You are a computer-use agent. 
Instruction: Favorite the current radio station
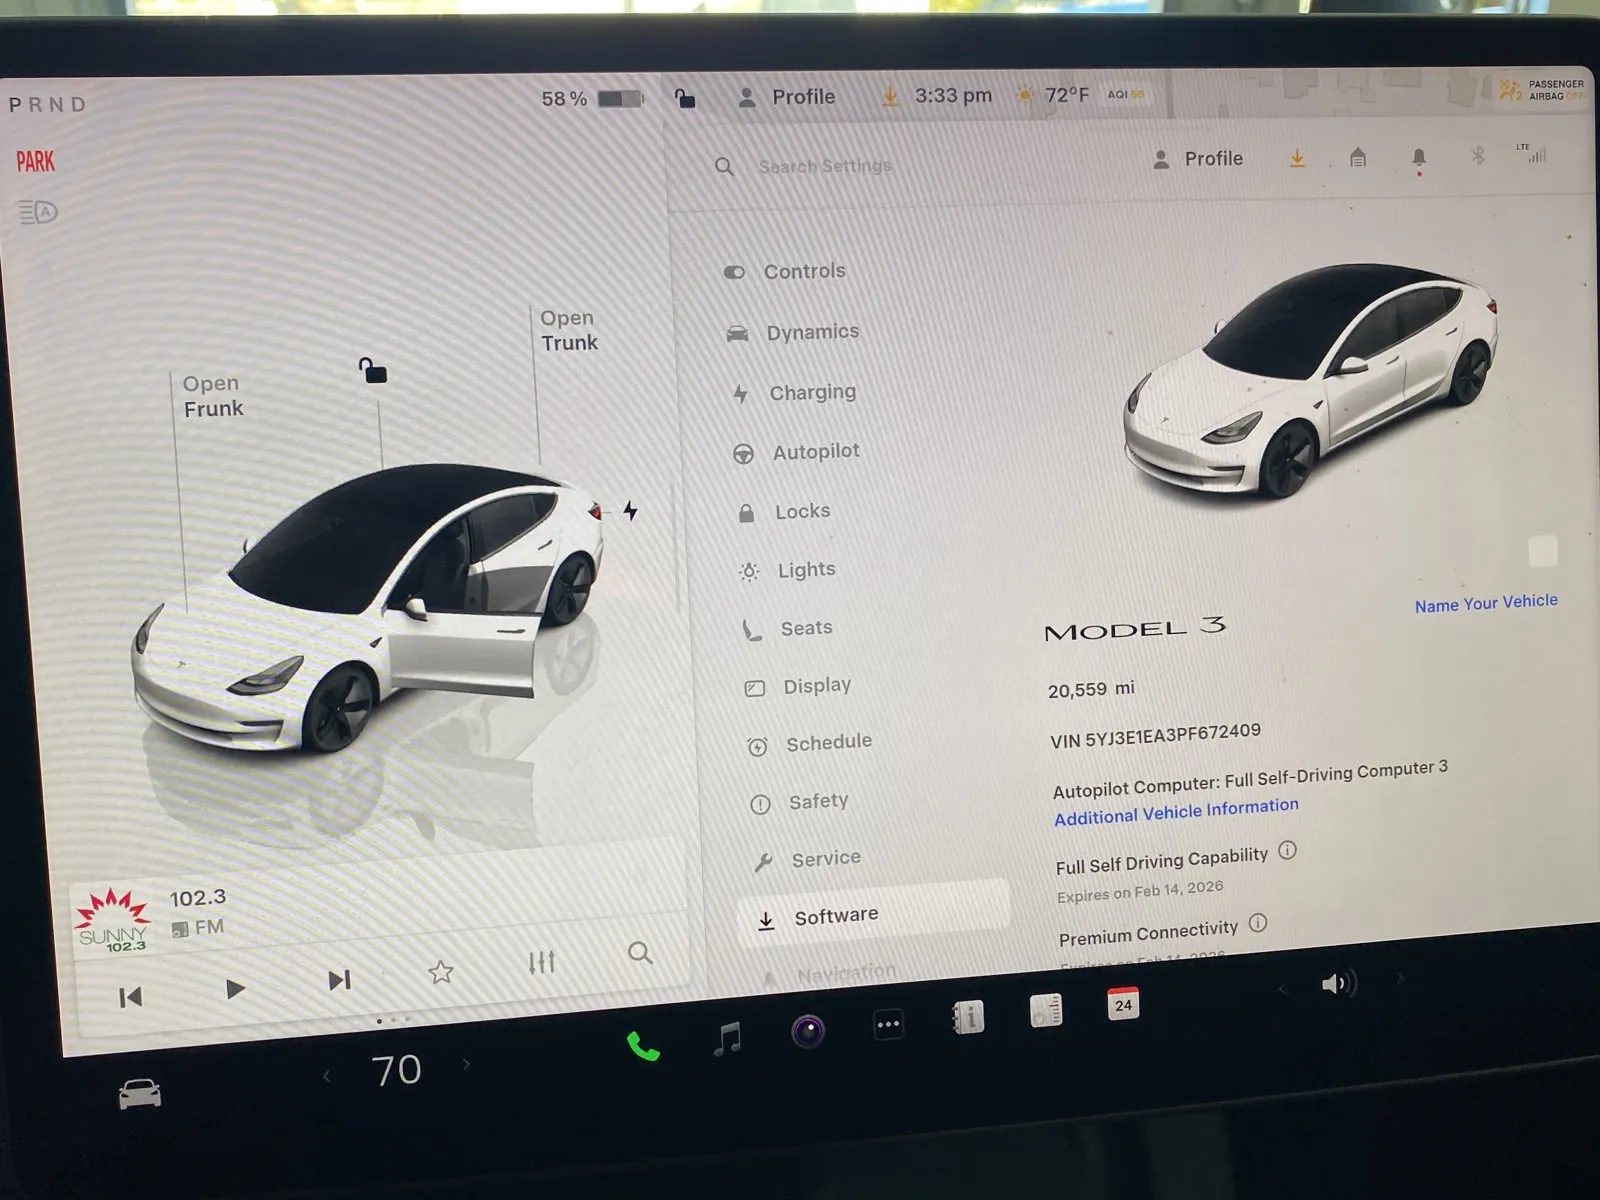[441, 971]
